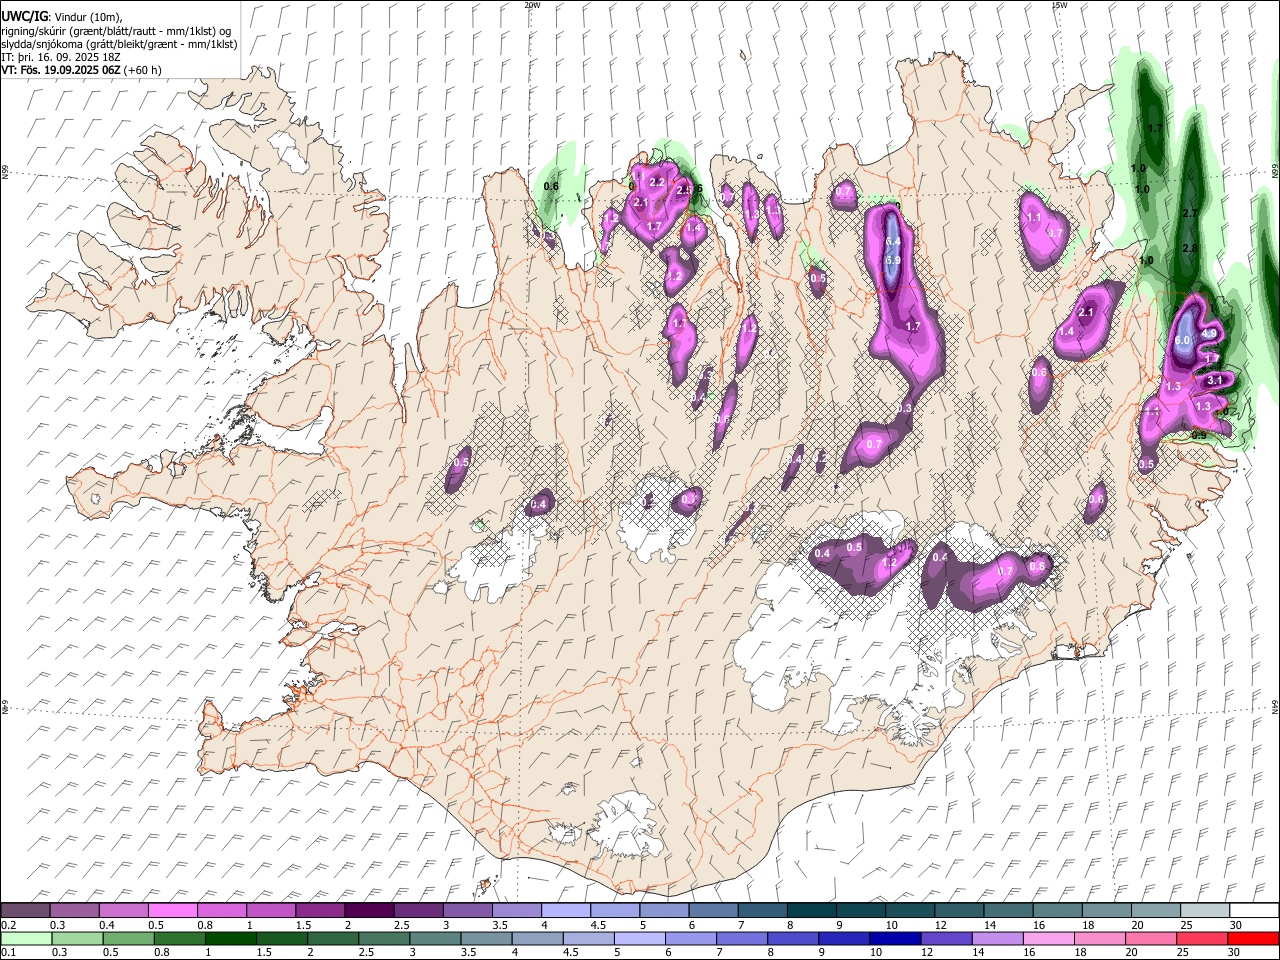Click the 'IT: þri. 16. 09. 2025 18Z' line
Viewport: 1280px width, 960px height.
point(60,57)
